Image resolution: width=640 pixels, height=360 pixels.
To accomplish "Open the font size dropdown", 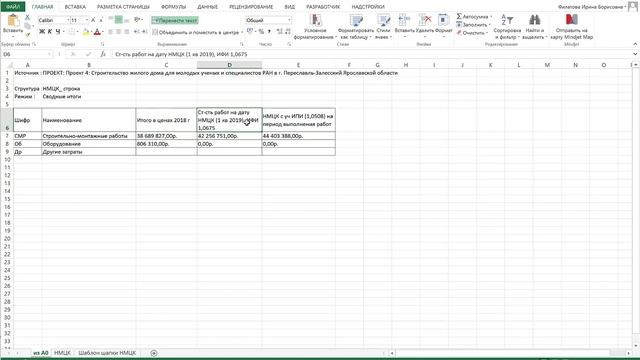I will coord(87,20).
